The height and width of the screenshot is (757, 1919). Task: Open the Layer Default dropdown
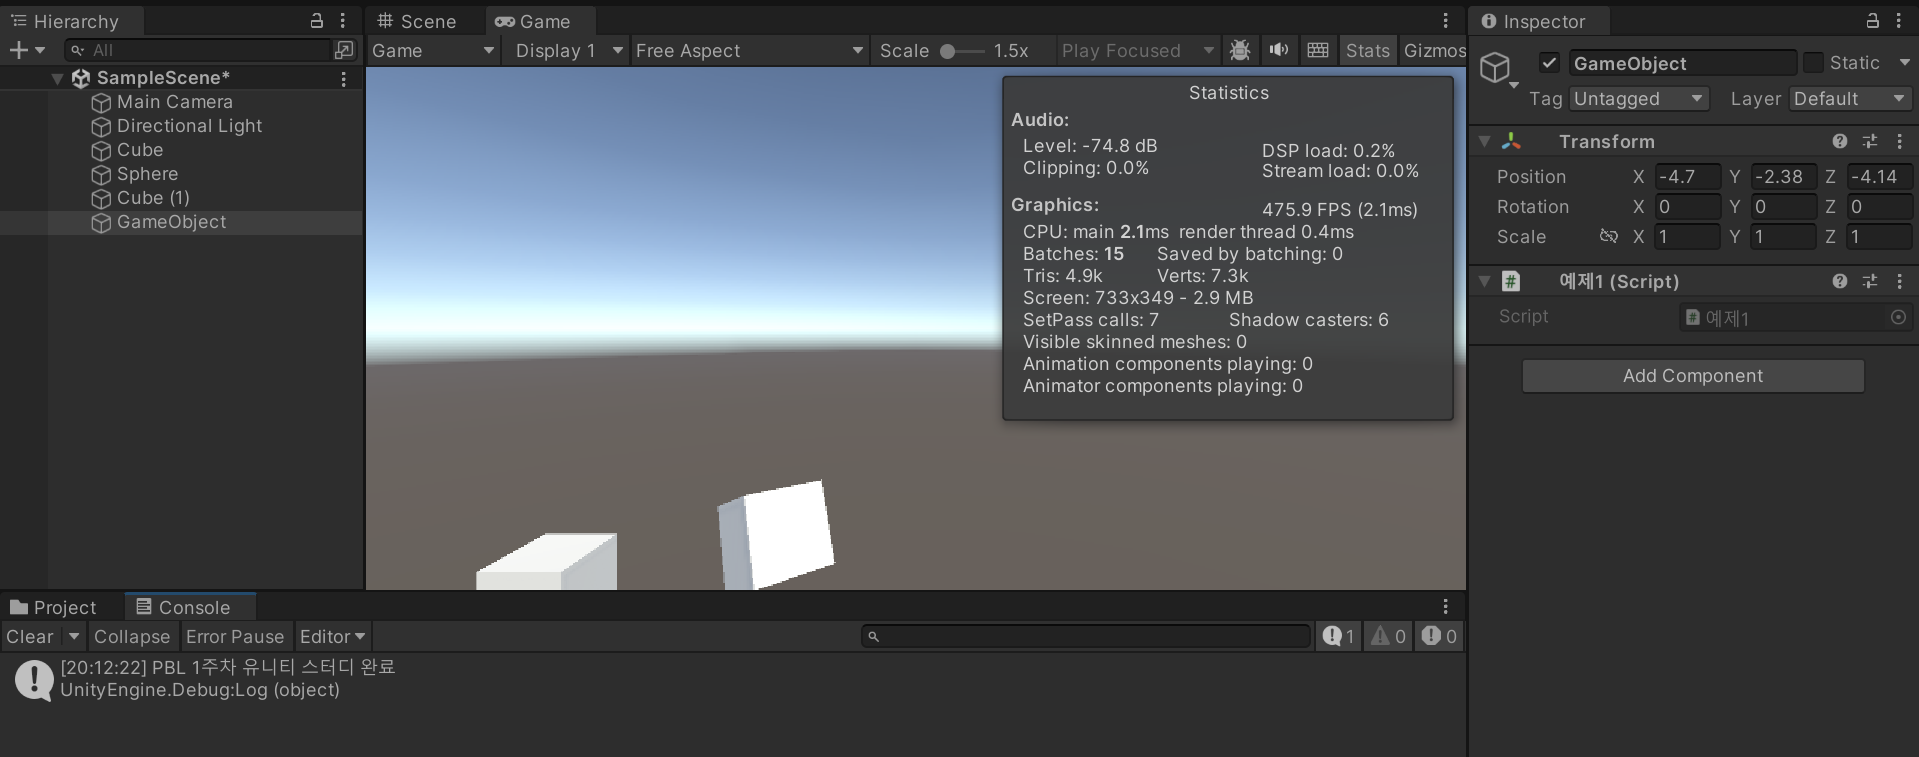click(x=1850, y=99)
